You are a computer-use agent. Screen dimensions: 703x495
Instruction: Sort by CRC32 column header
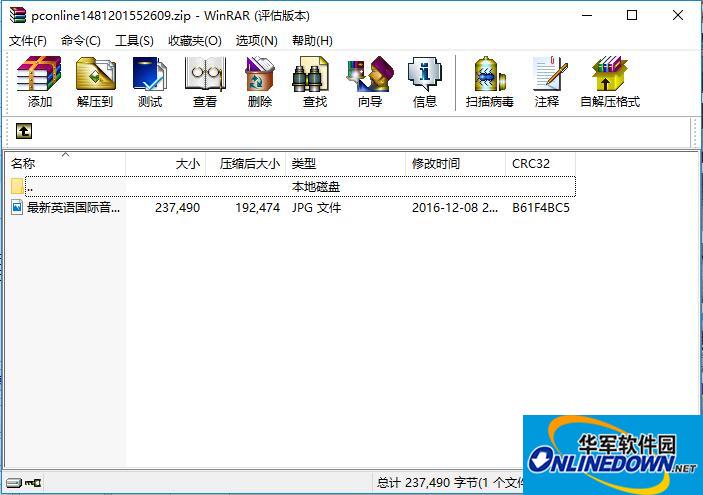(x=540, y=164)
